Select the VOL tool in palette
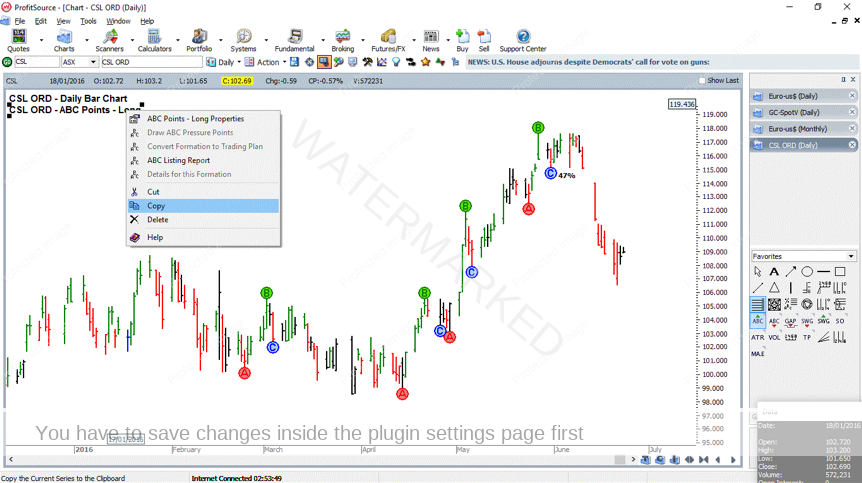Viewport: 862px width, 483px height. pos(774,337)
